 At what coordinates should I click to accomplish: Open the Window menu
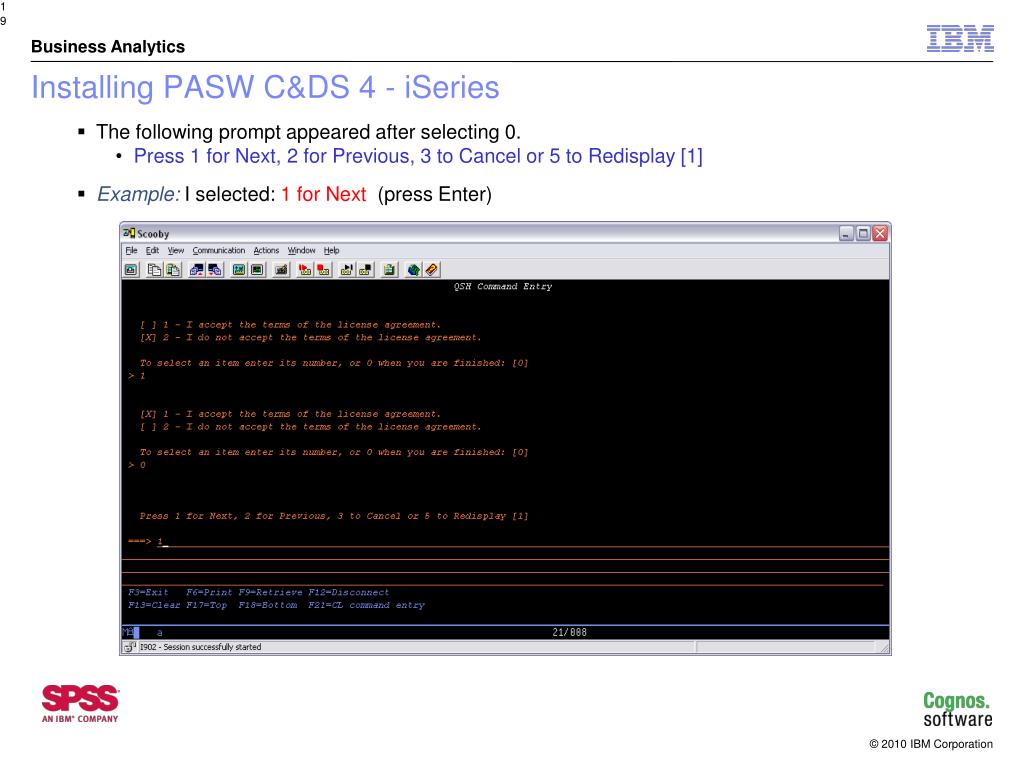tap(301, 251)
